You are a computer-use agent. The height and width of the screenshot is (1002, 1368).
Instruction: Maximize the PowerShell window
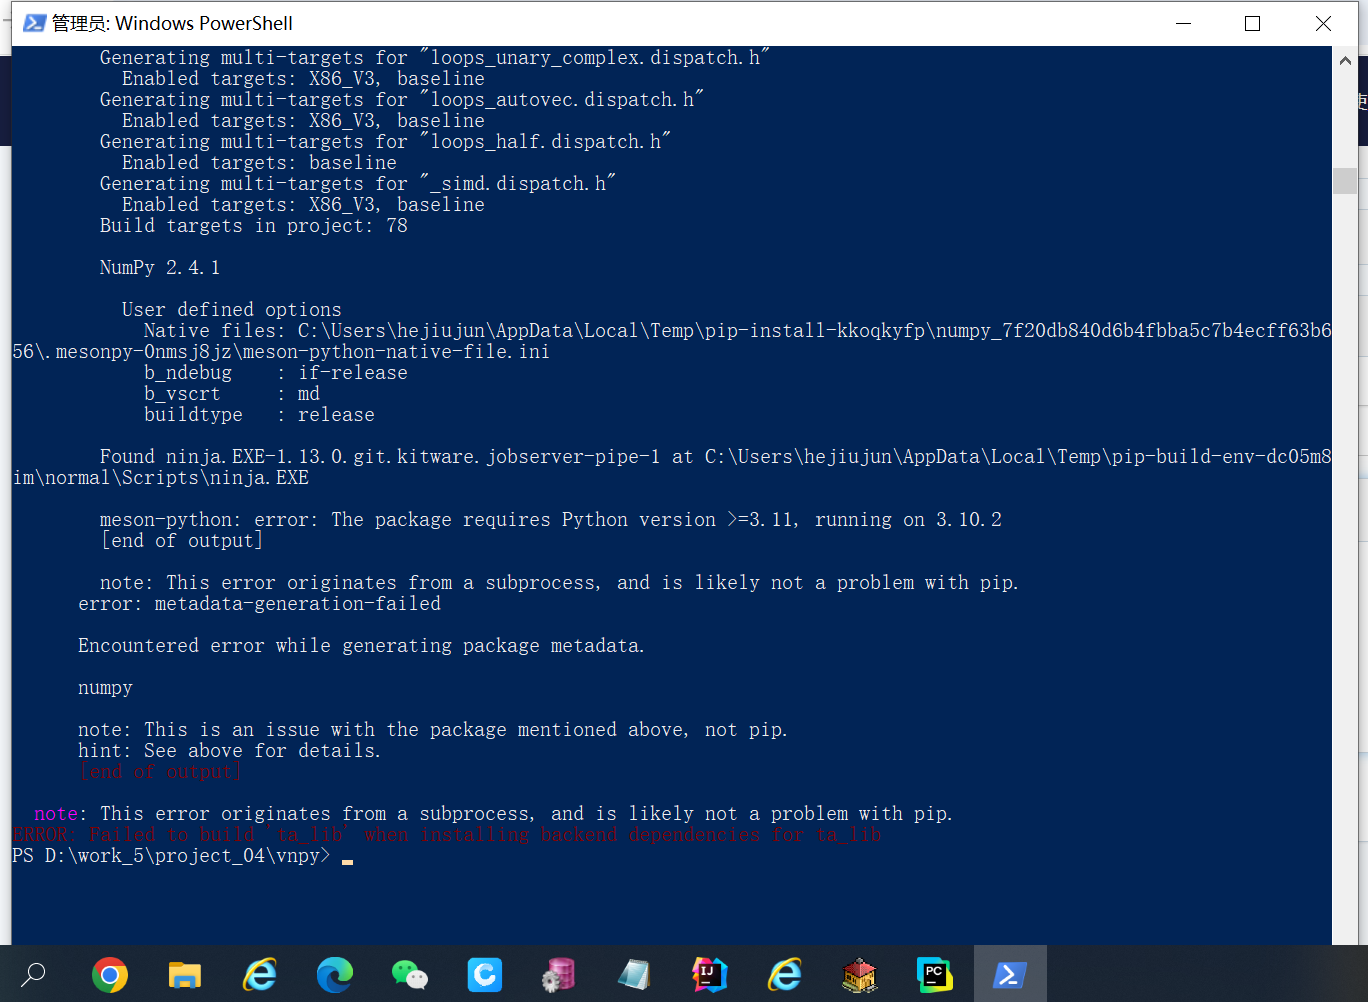(x=1252, y=23)
